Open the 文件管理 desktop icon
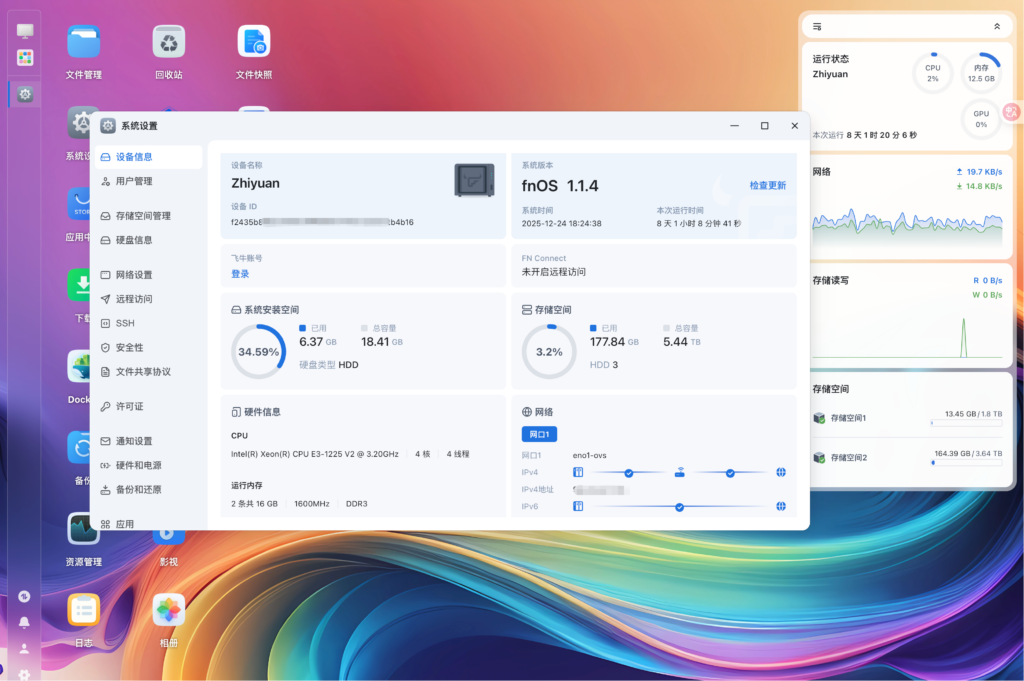 [84, 43]
